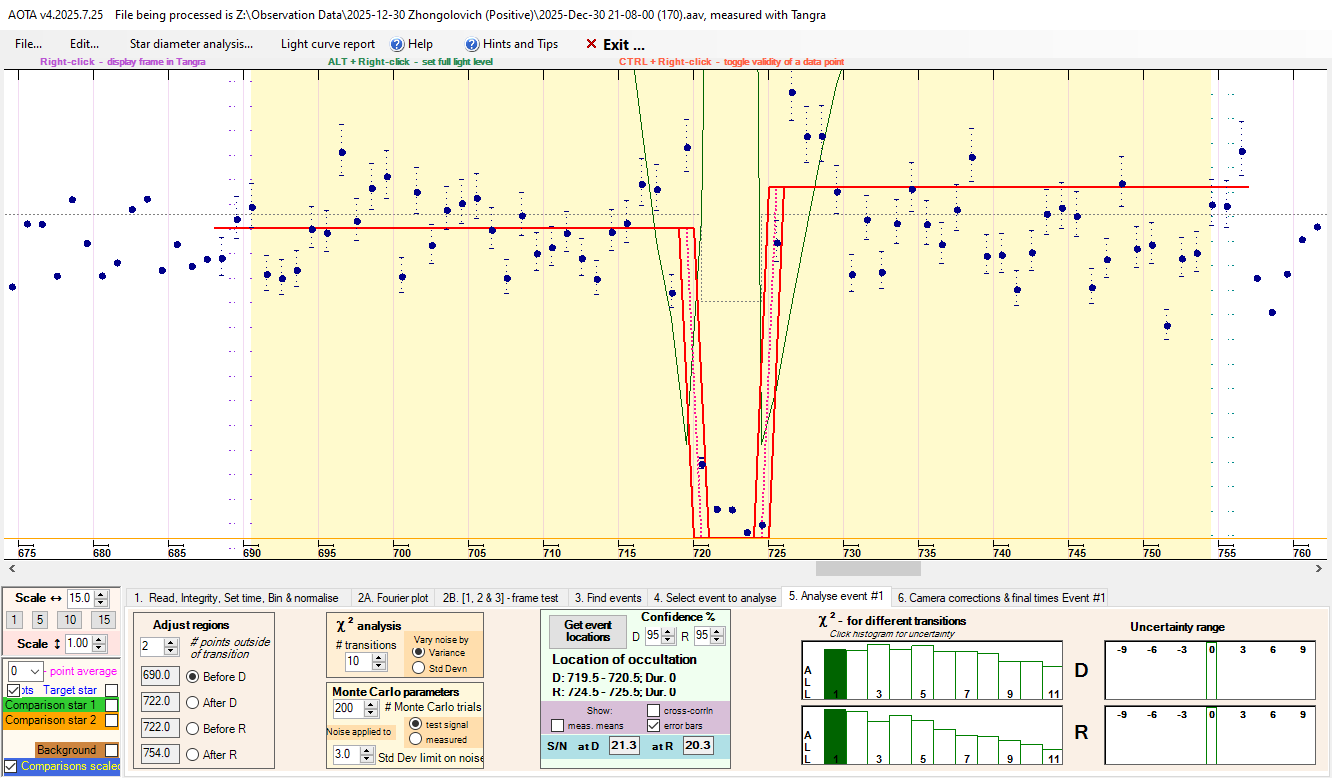Switch to 3. Find events tab
Image resolution: width=1332 pixels, height=778 pixels.
tap(607, 598)
